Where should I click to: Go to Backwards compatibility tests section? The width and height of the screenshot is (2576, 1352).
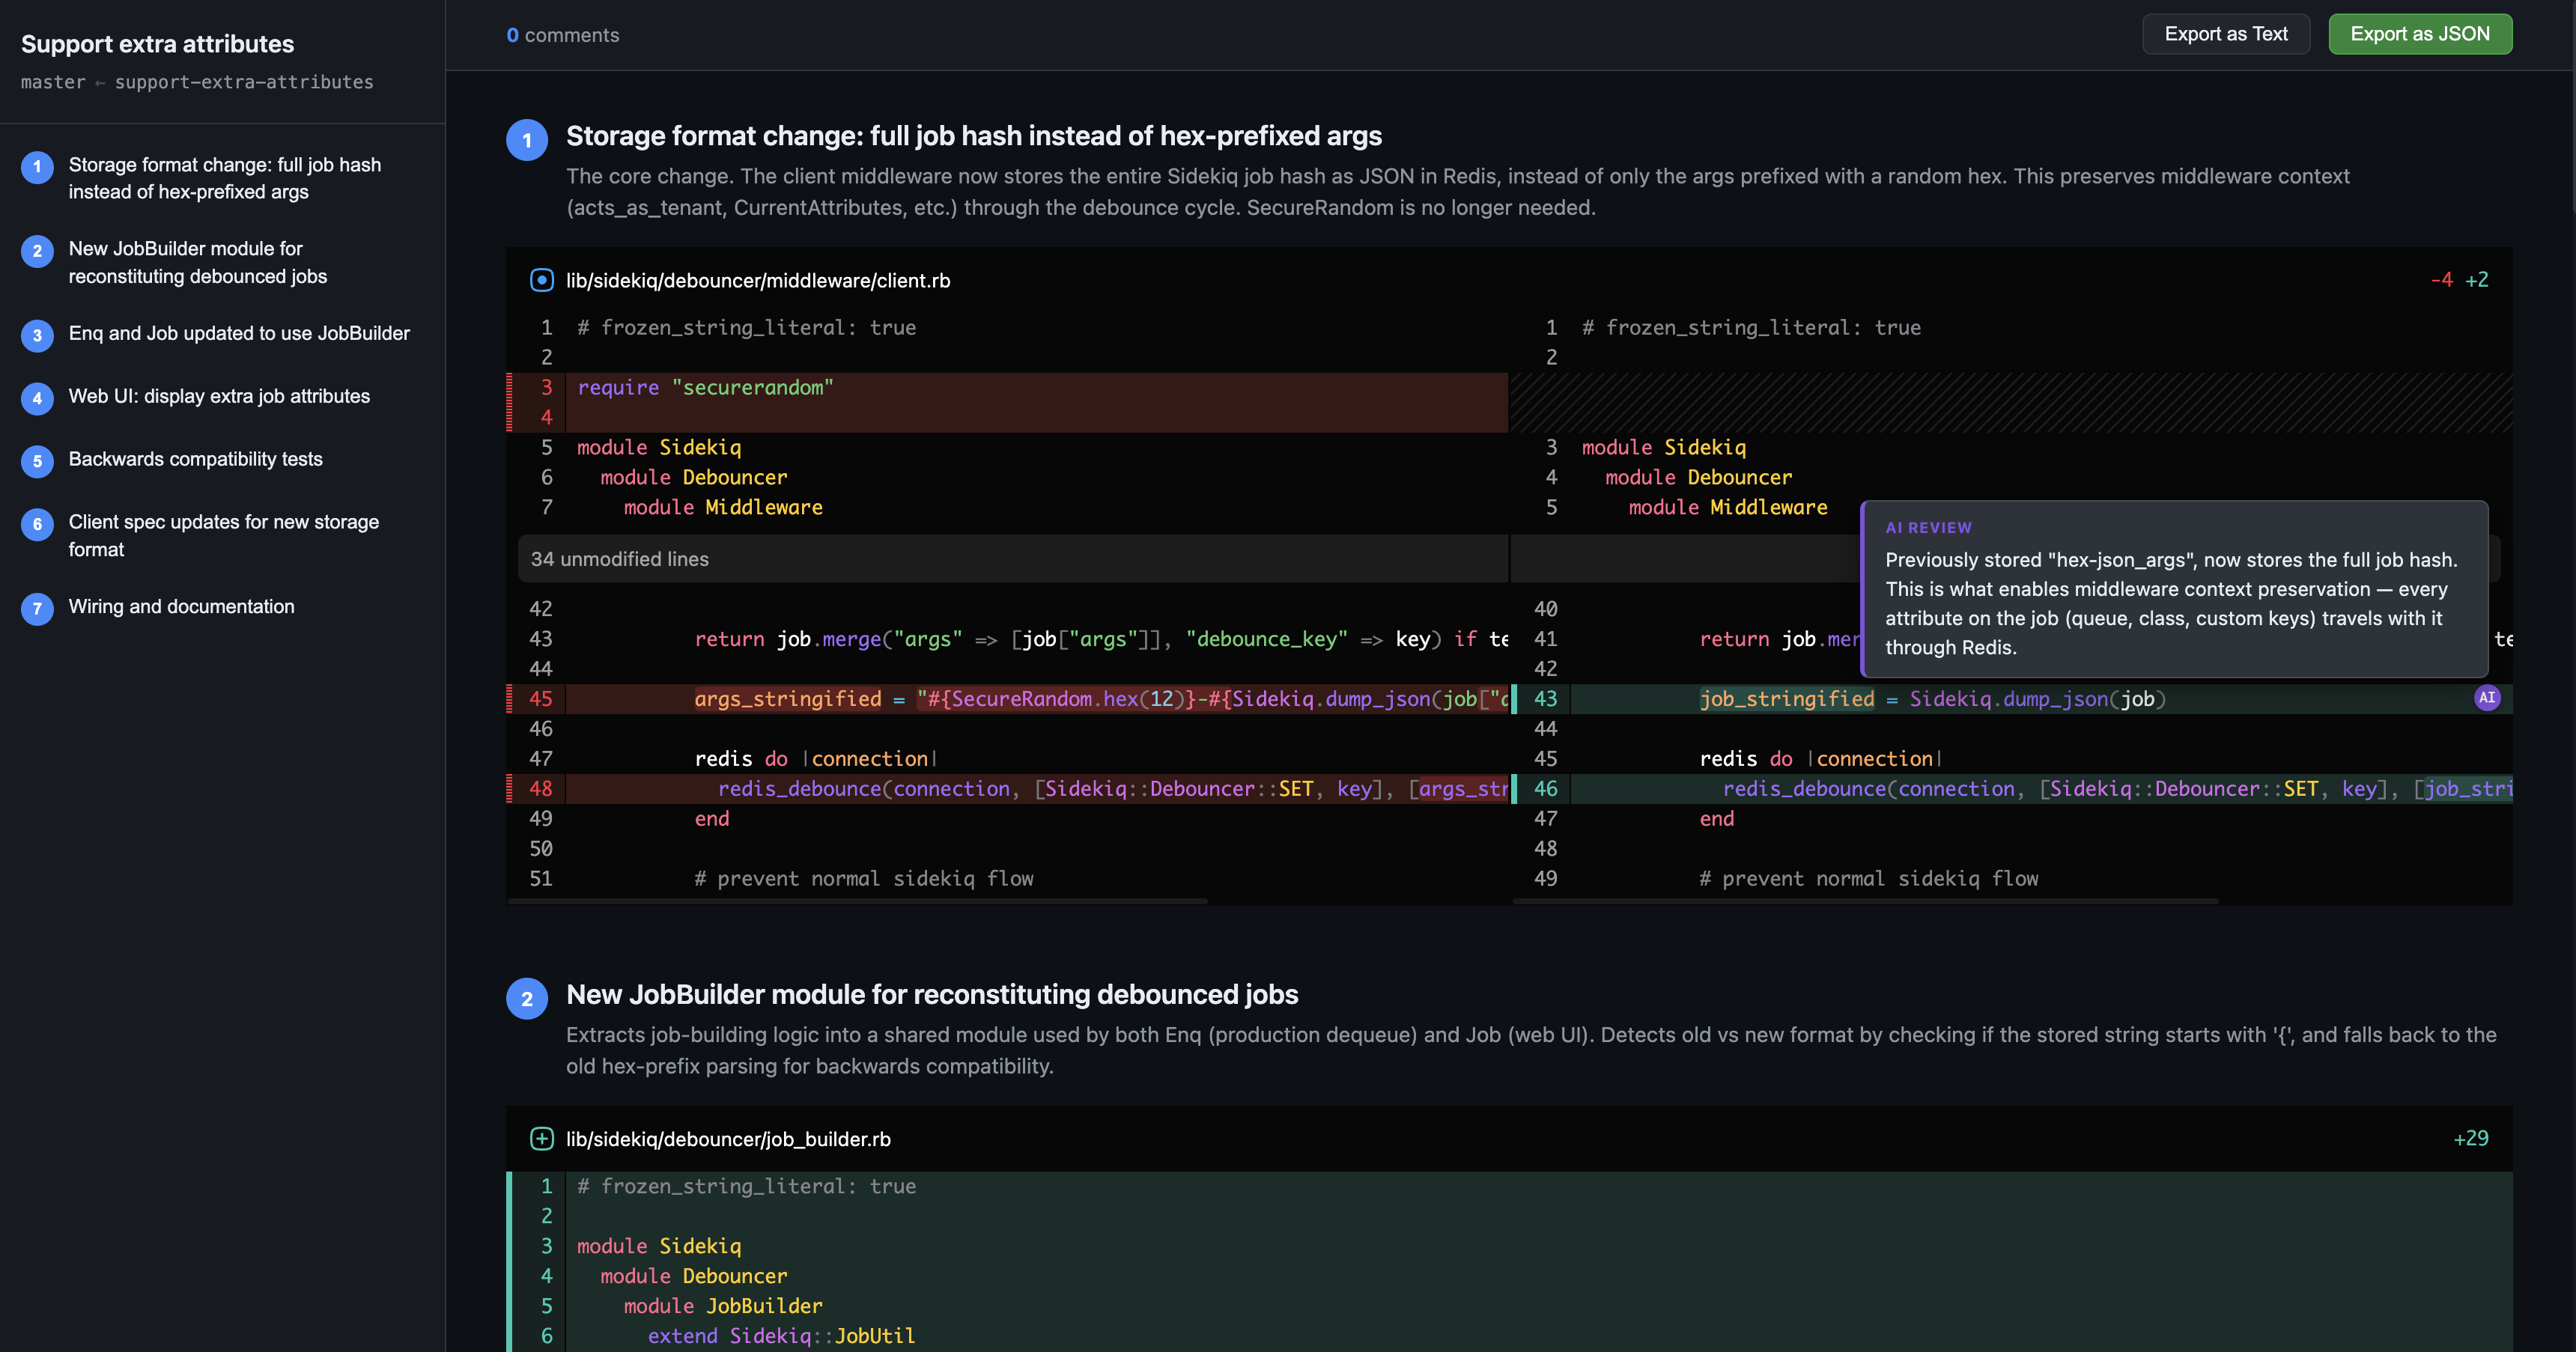point(195,459)
